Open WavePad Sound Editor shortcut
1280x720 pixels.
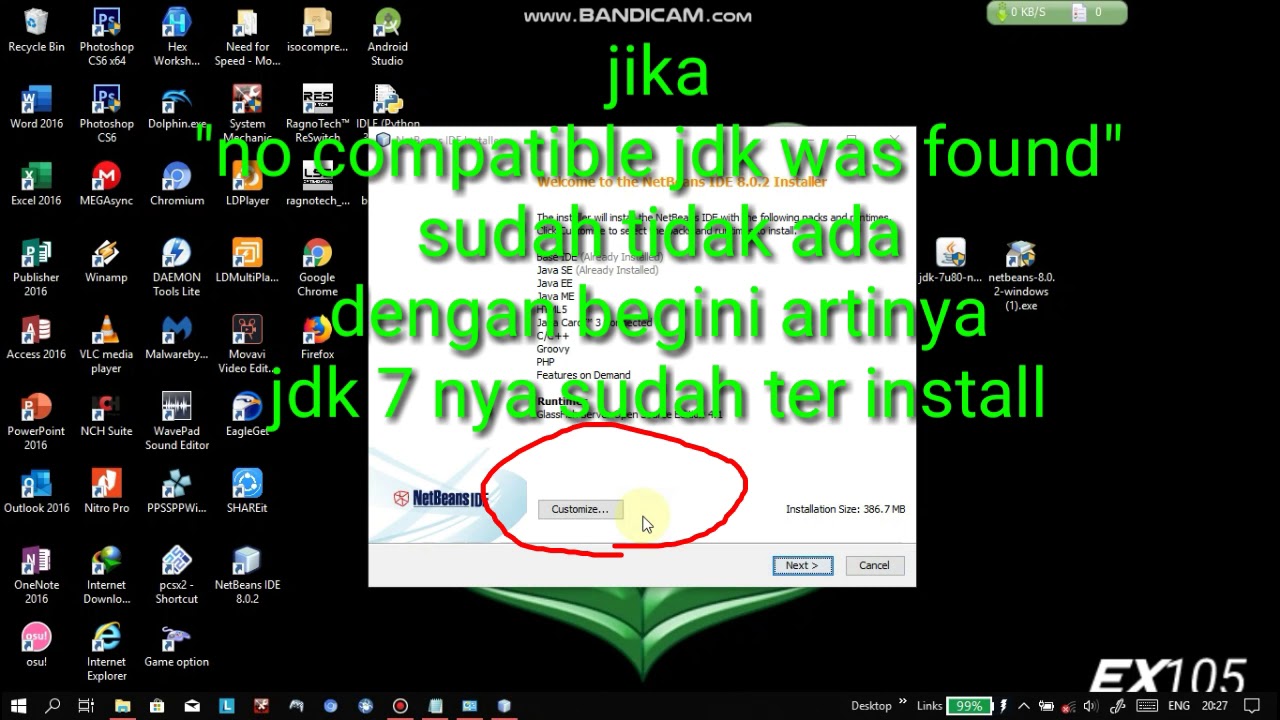click(x=177, y=422)
